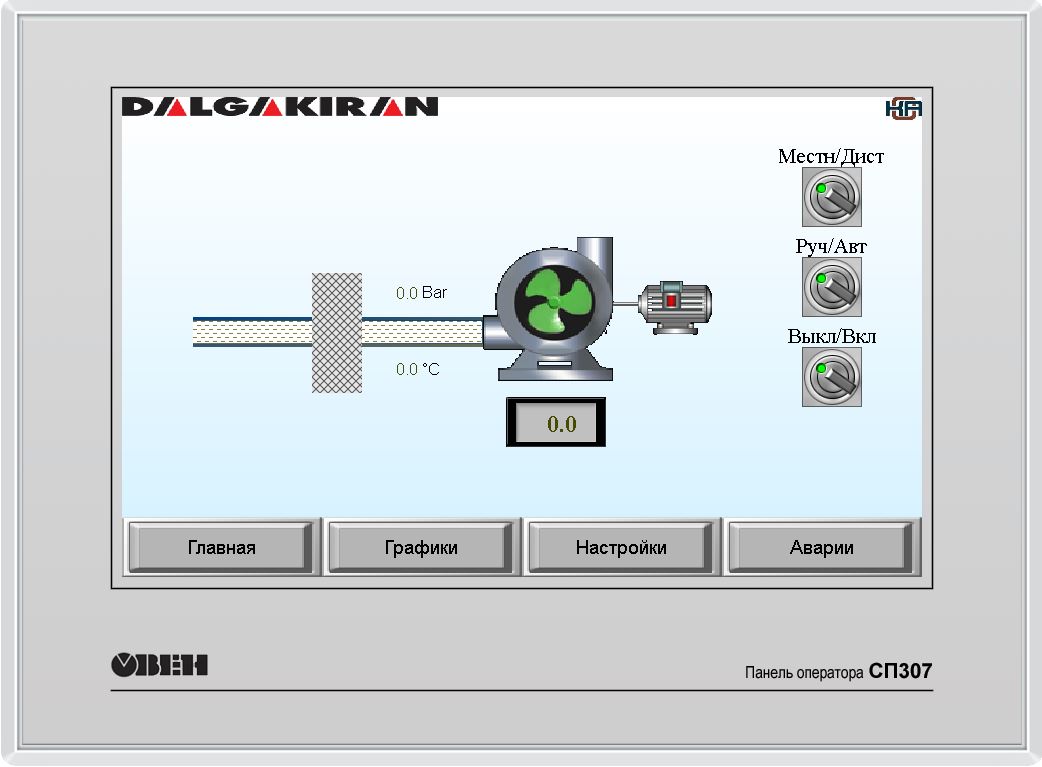This screenshot has height=767, width=1042.
Task: Click the Панель оператора СП307 label
Action: (838, 671)
